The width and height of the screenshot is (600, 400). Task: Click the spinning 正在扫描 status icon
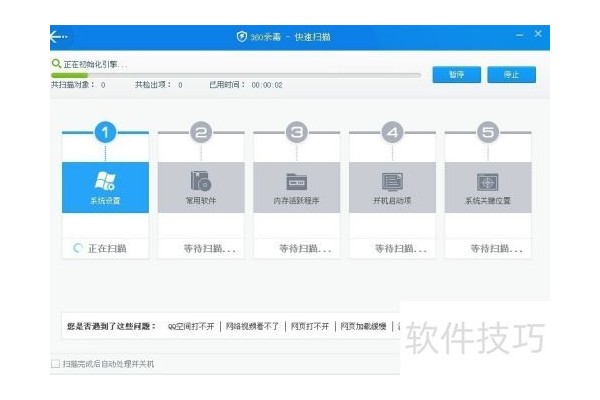click(x=78, y=248)
